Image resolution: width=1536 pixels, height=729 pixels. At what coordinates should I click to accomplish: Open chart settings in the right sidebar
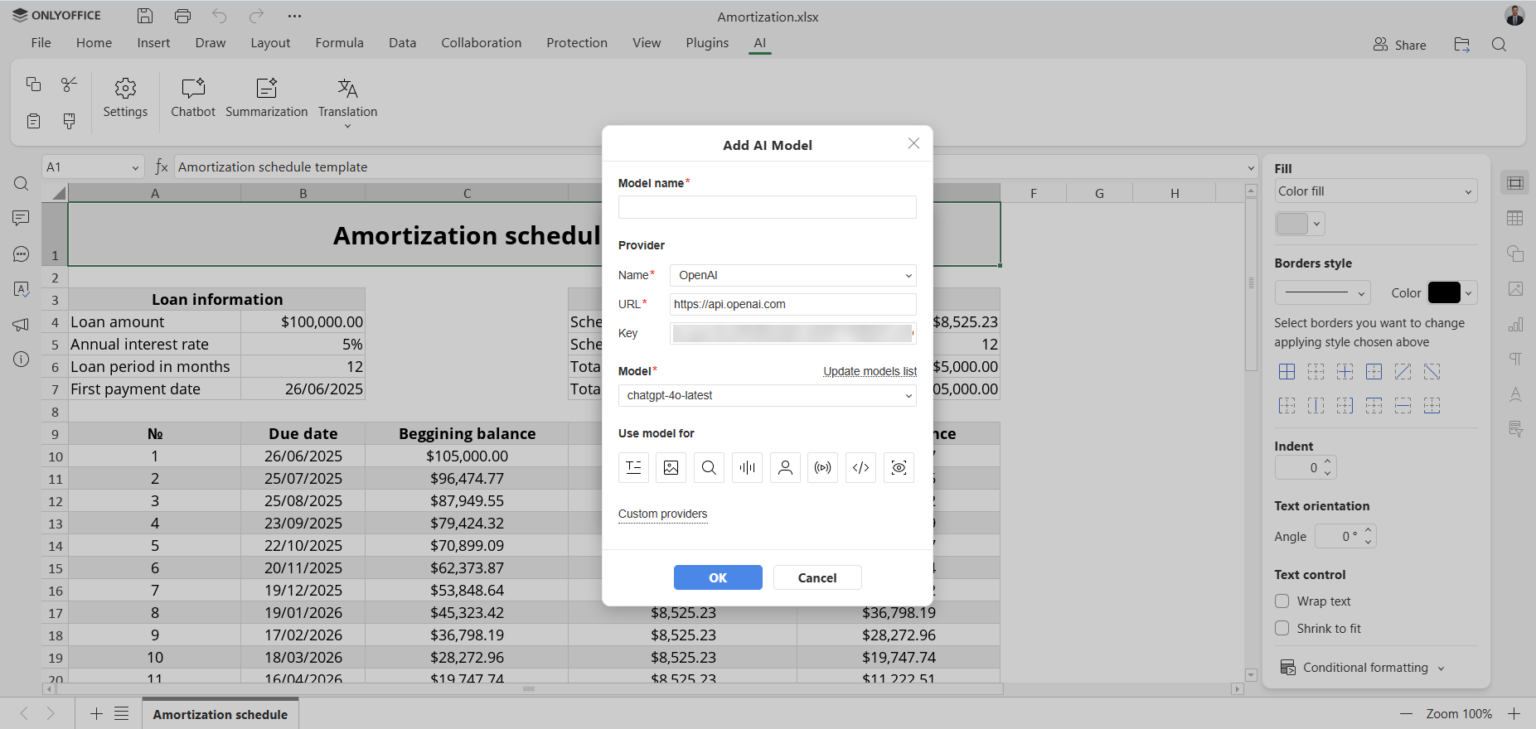coord(1515,324)
